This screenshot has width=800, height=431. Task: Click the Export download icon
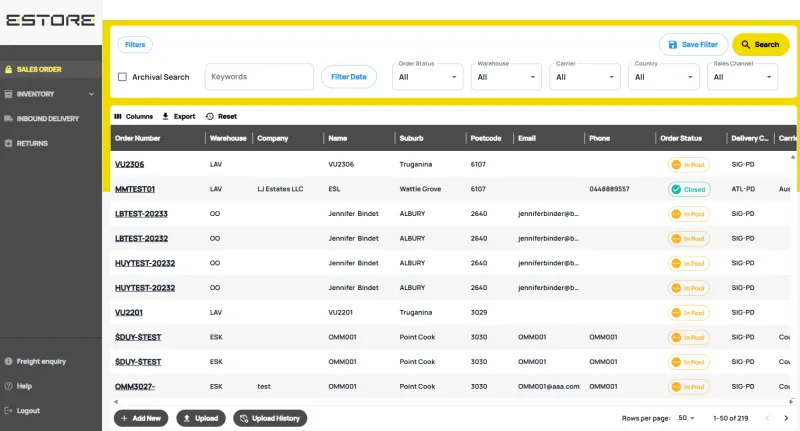165,116
